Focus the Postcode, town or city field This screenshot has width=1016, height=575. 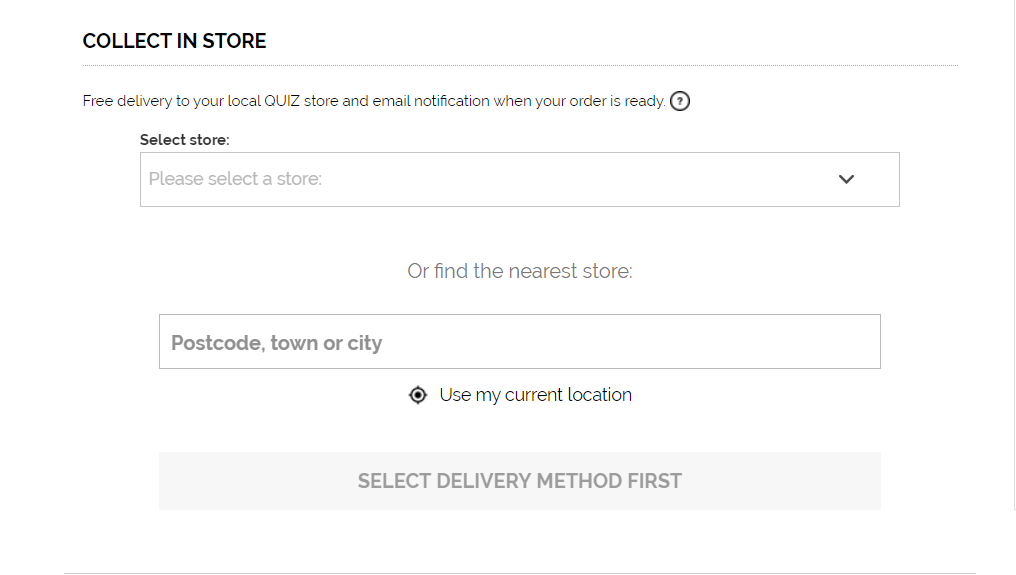pos(520,342)
